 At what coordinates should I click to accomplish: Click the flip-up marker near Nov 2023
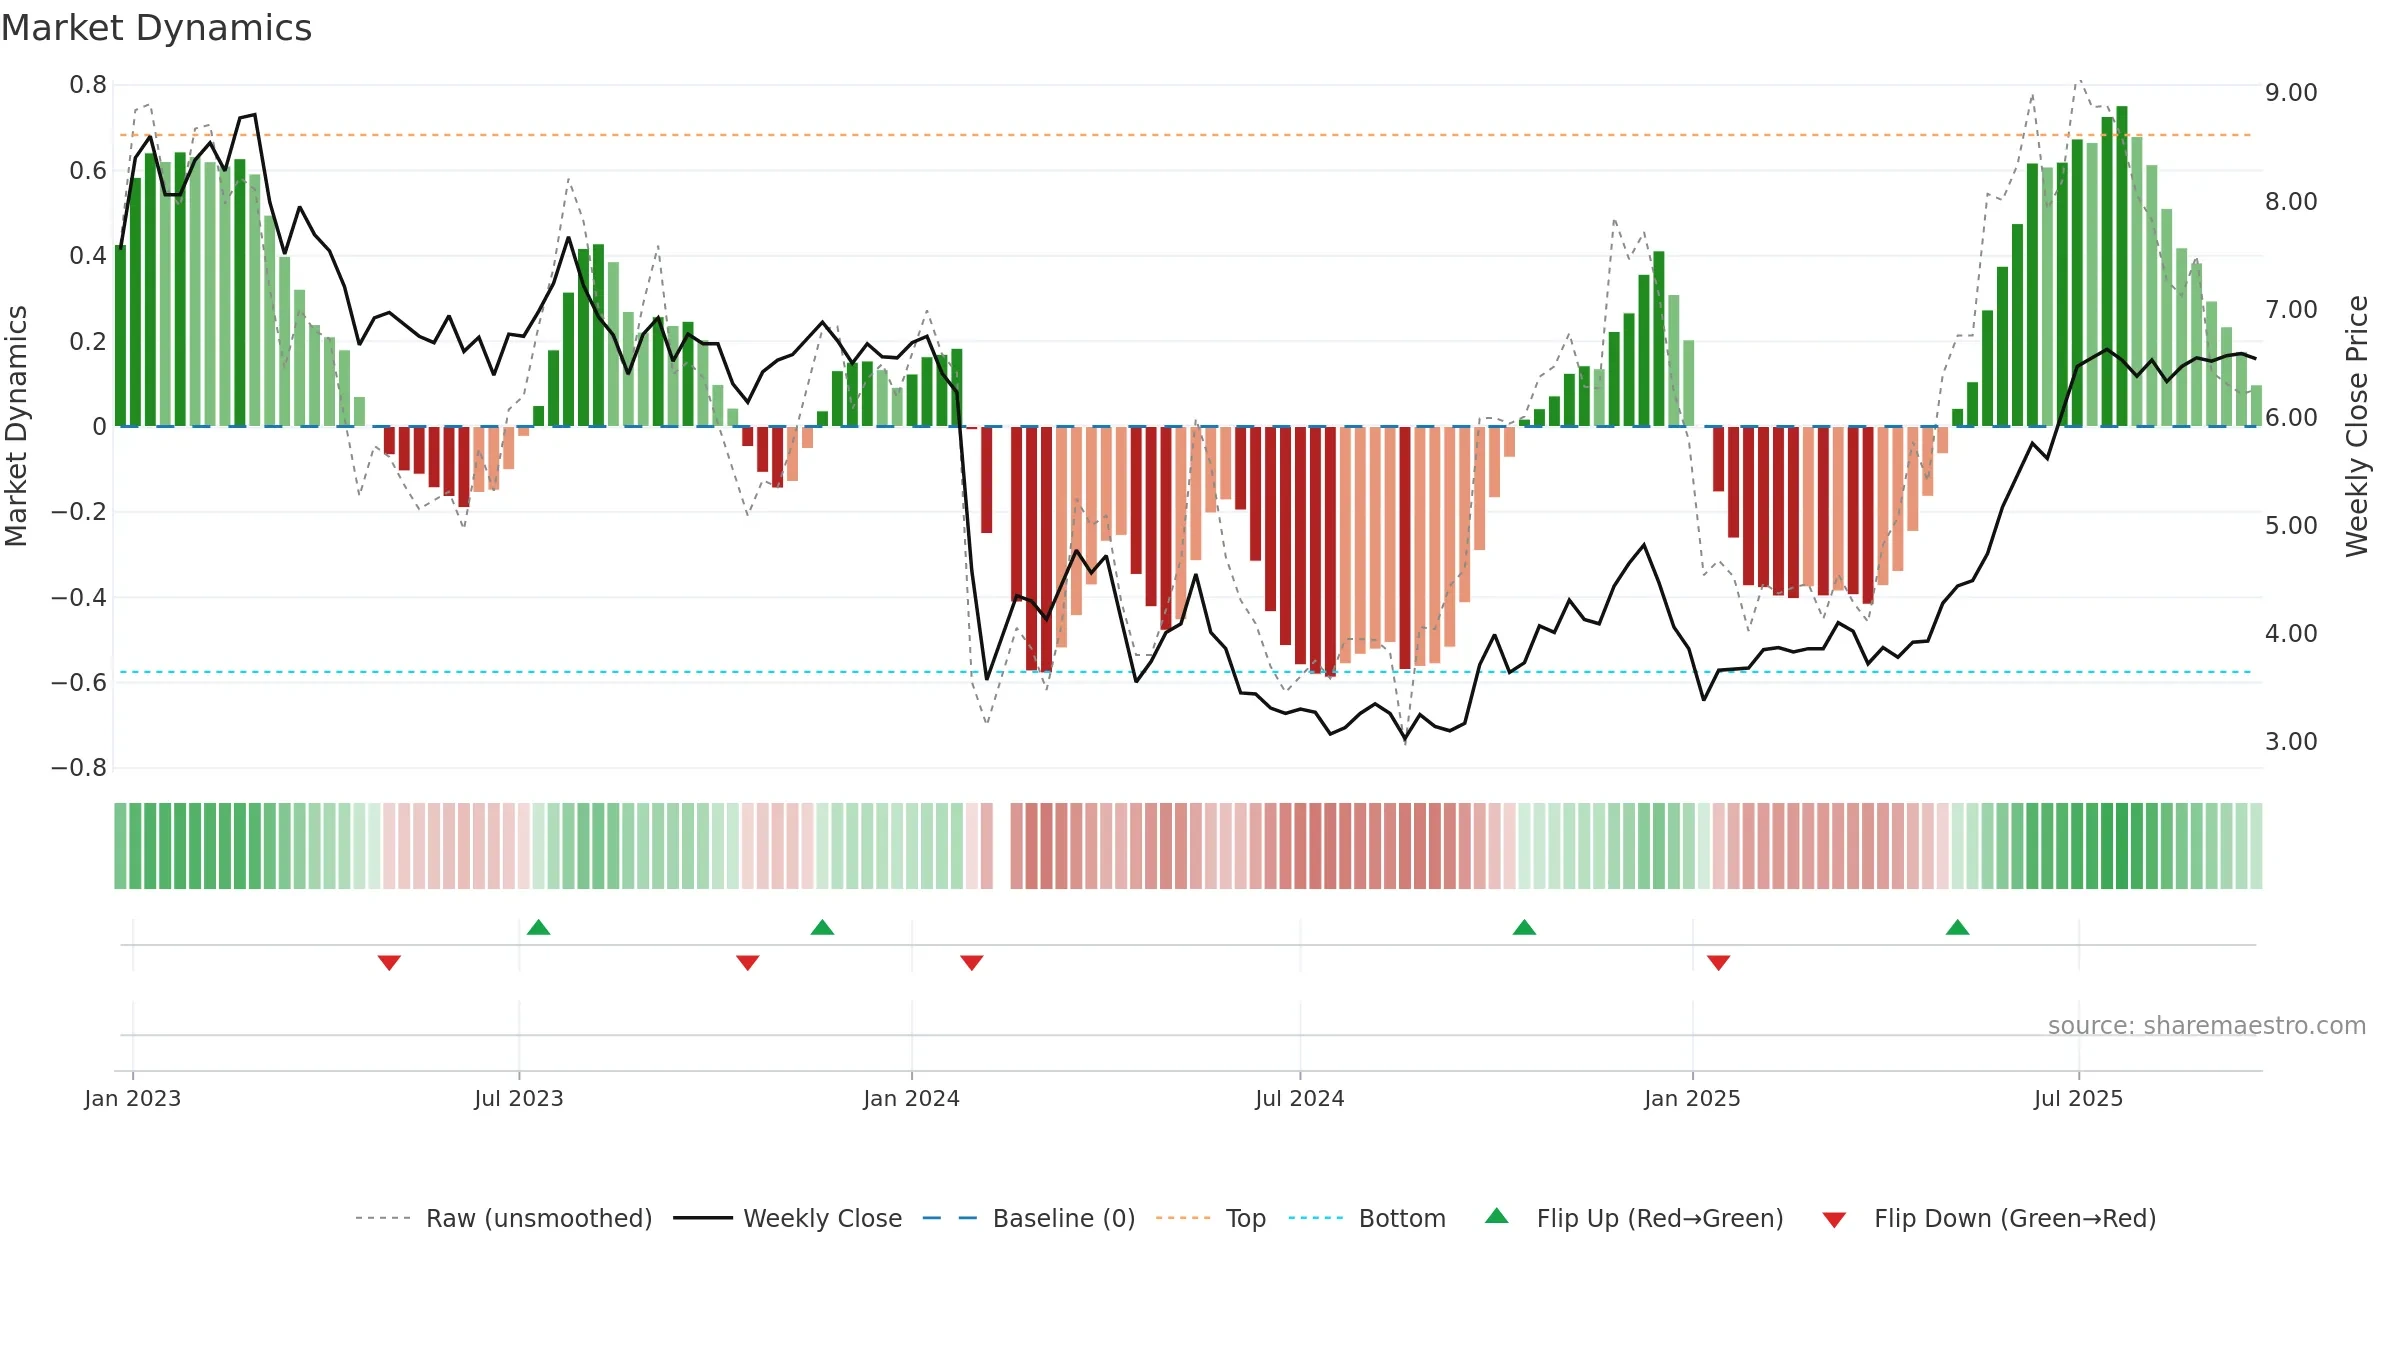822,927
